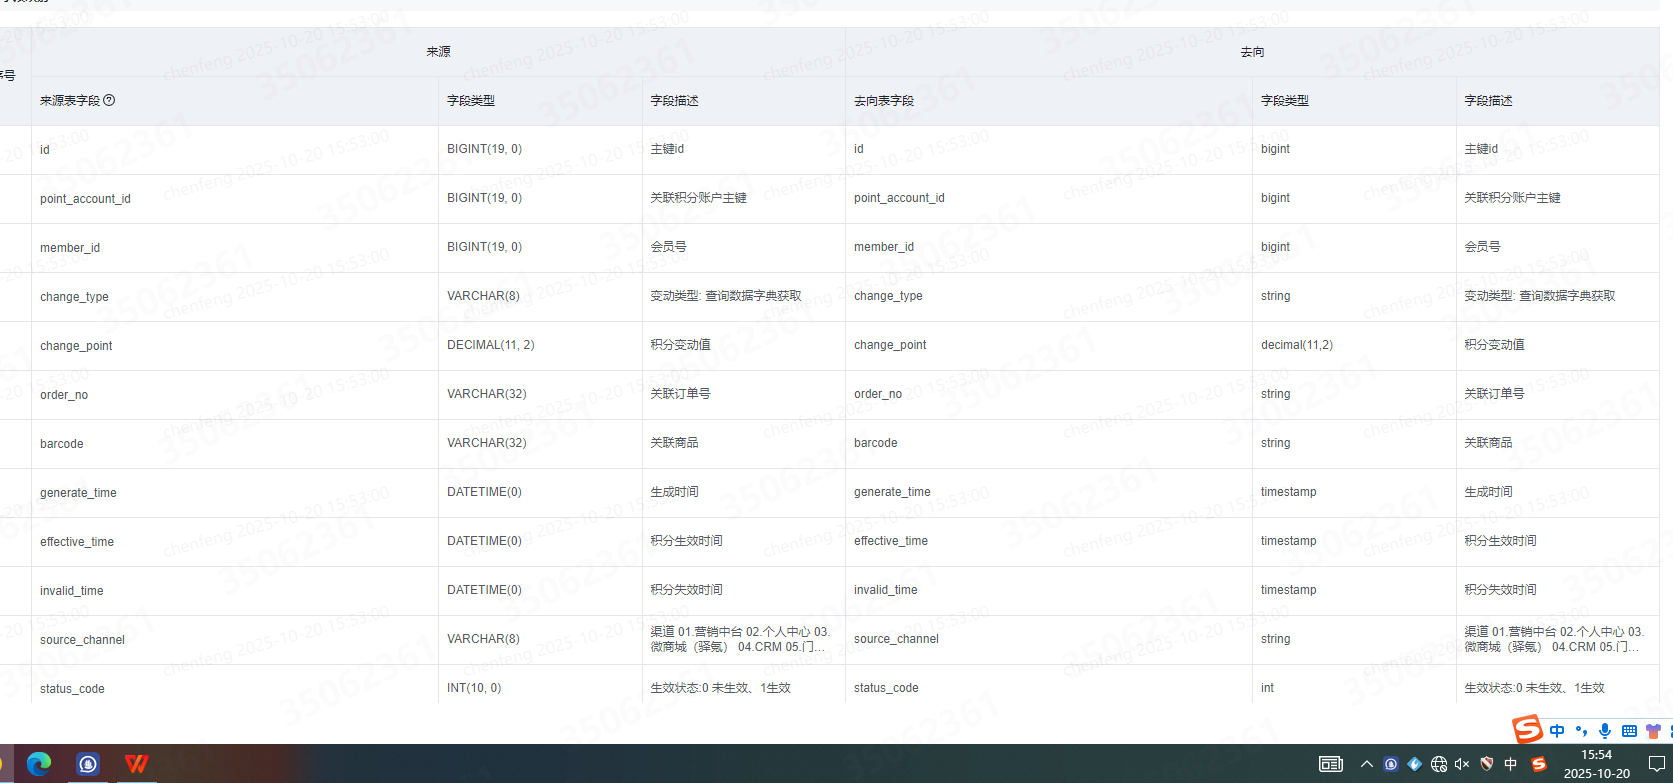Toggle the taskbar IME 中 language indicator
Image resolution: width=1673 pixels, height=783 pixels.
pos(1510,764)
